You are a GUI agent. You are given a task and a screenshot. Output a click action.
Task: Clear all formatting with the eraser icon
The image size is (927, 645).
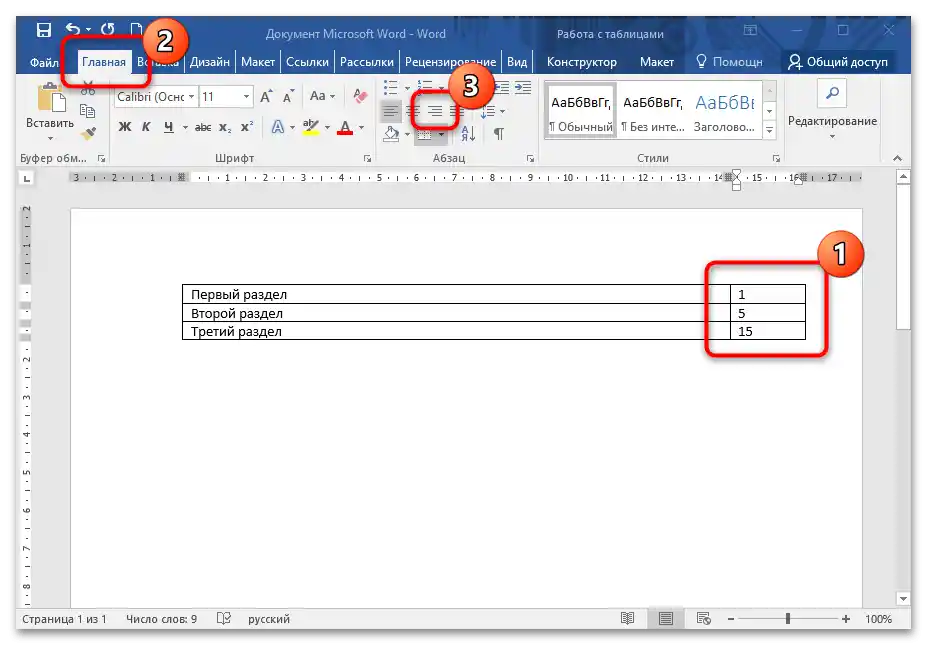360,96
